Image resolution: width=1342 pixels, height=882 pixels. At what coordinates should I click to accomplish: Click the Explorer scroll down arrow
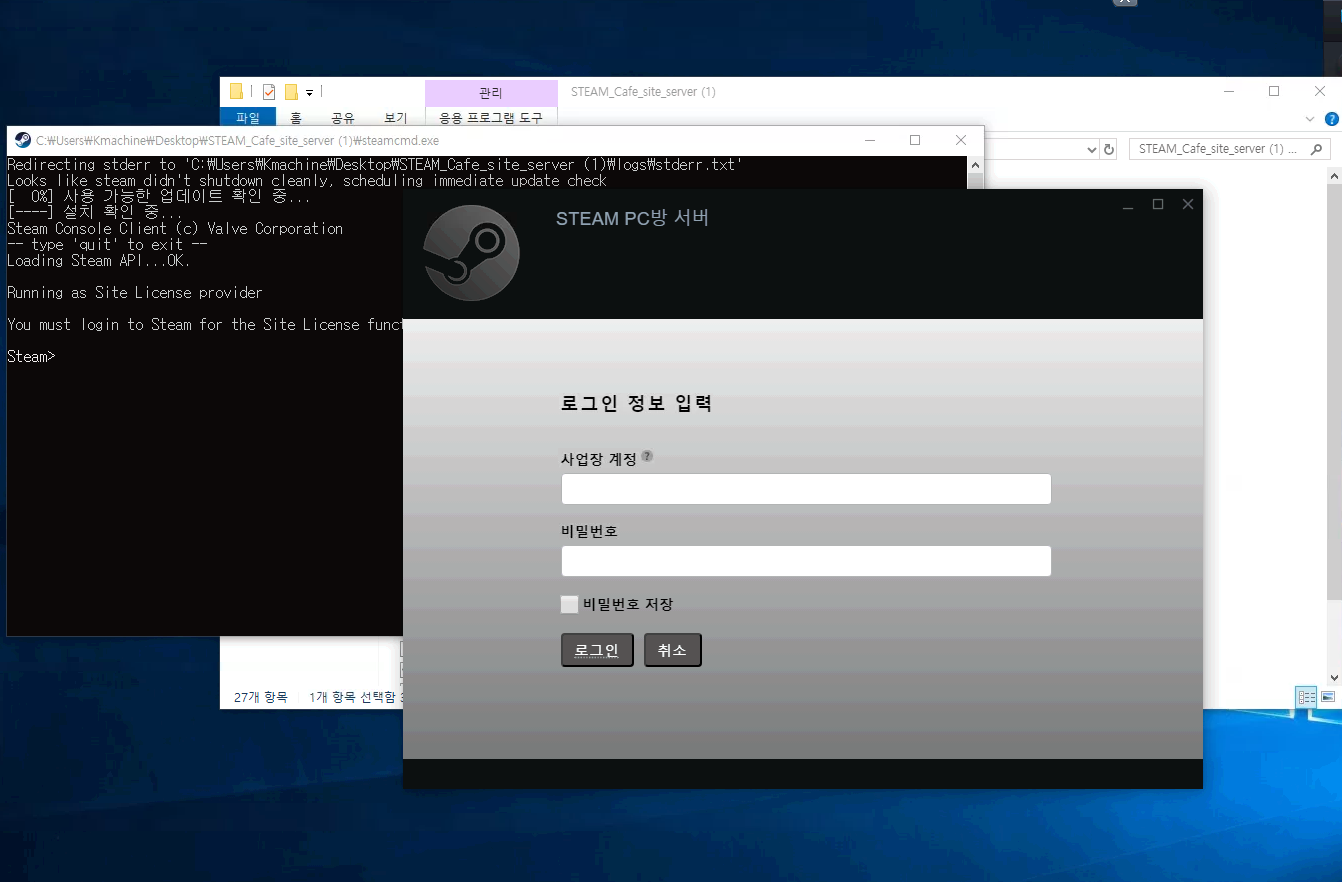[1334, 677]
